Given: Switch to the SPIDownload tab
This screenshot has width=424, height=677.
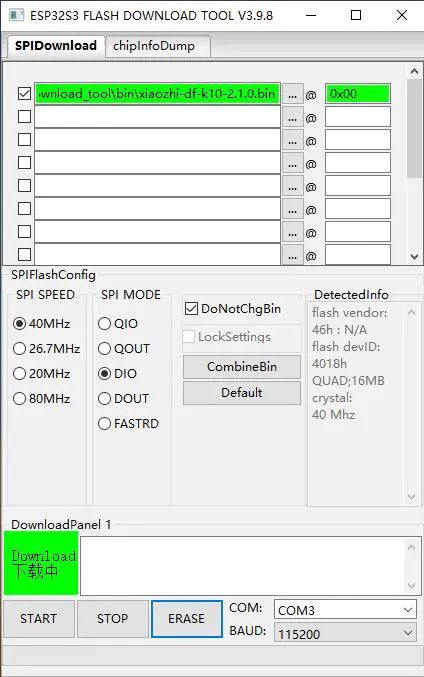Looking at the screenshot, I should (56, 46).
